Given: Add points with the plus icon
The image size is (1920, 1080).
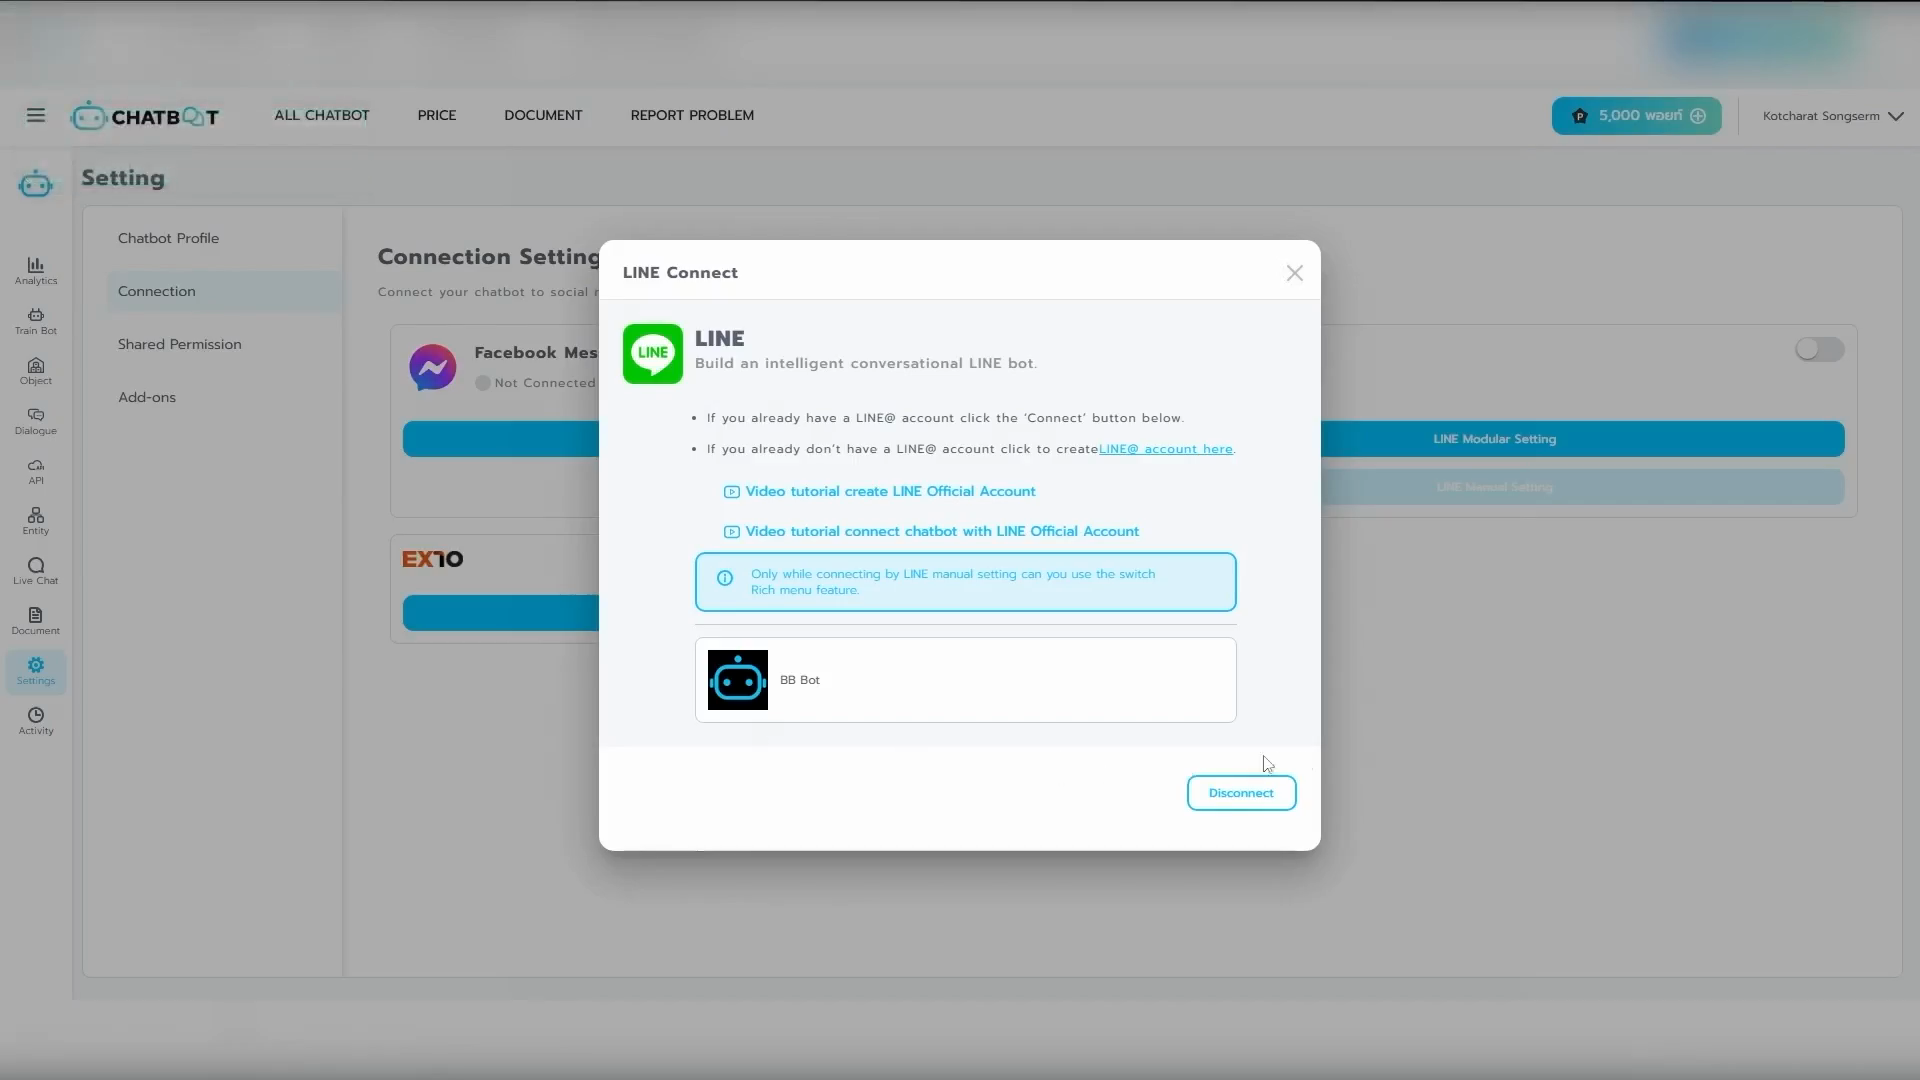Looking at the screenshot, I should [x=1698, y=116].
